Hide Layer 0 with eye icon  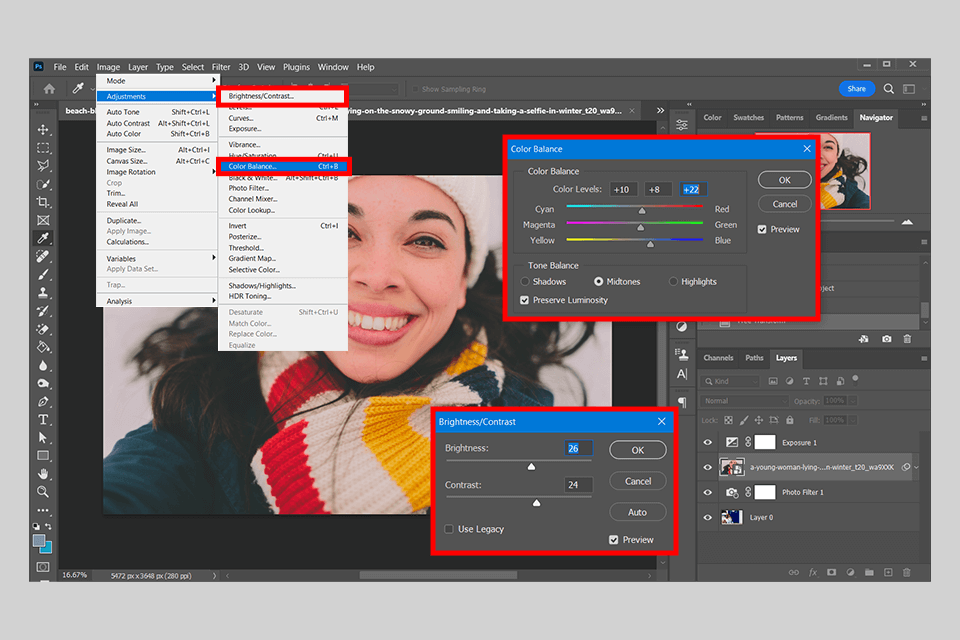pyautogui.click(x=708, y=518)
